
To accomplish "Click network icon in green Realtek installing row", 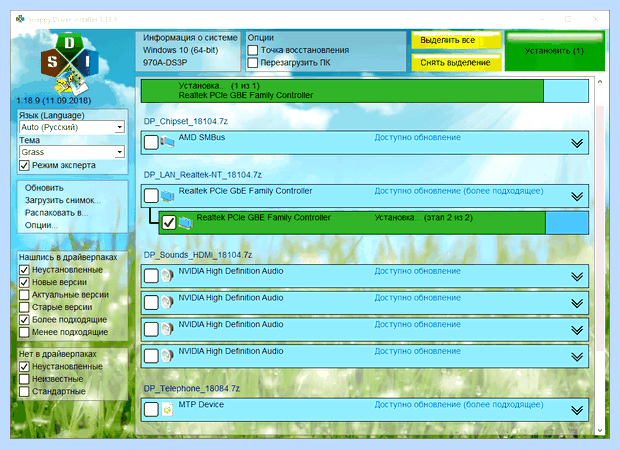I will [185, 222].
